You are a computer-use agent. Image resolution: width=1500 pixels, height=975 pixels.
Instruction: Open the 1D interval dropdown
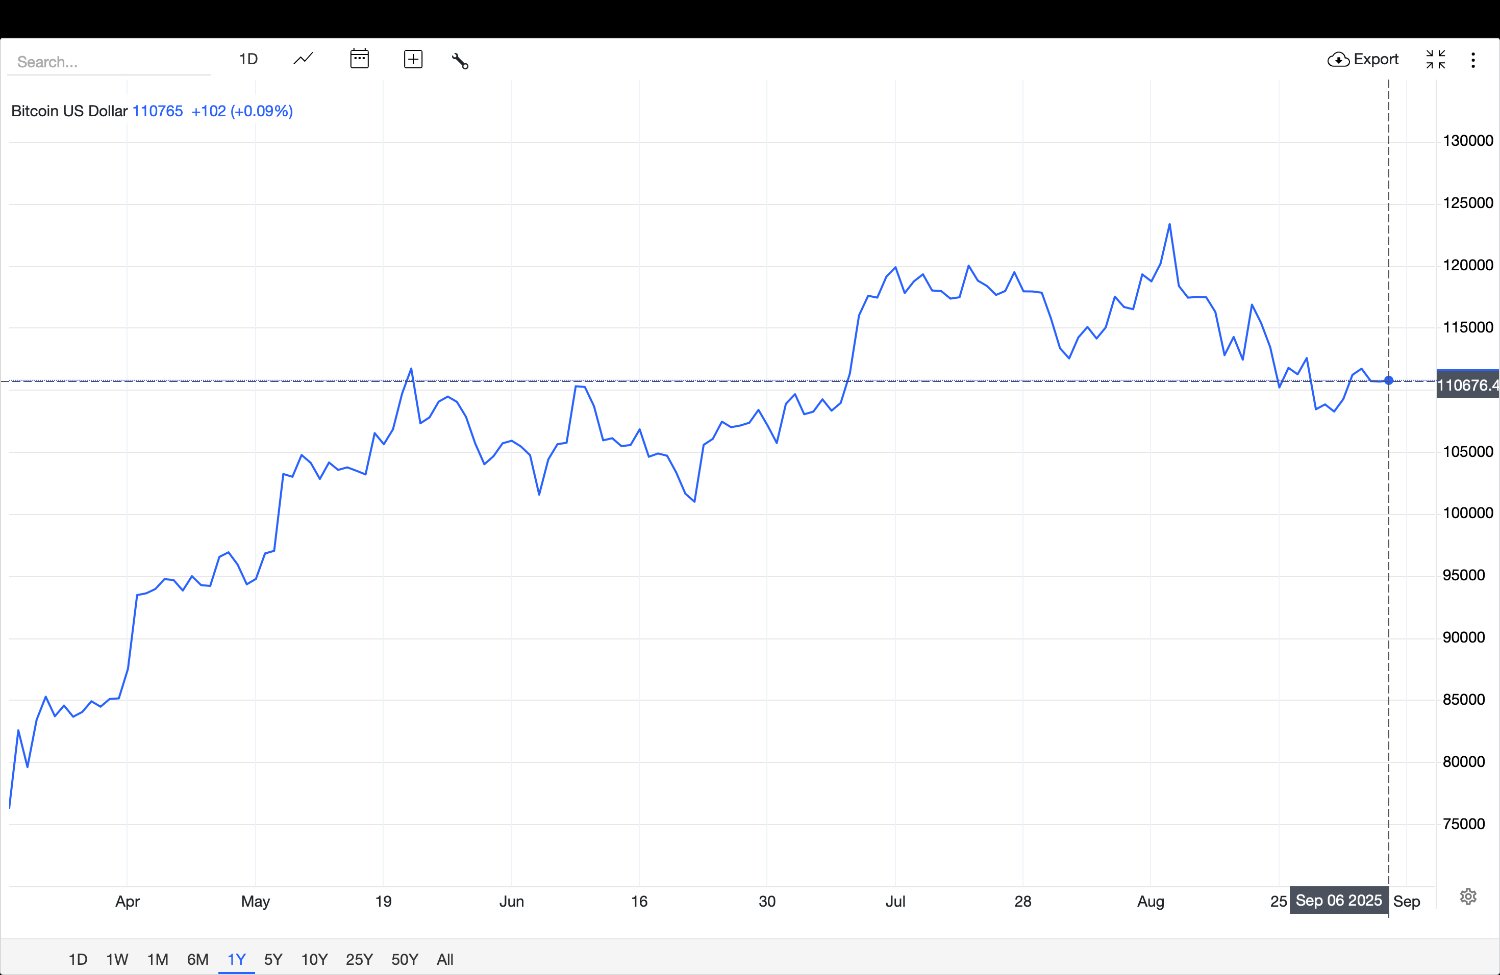(248, 59)
